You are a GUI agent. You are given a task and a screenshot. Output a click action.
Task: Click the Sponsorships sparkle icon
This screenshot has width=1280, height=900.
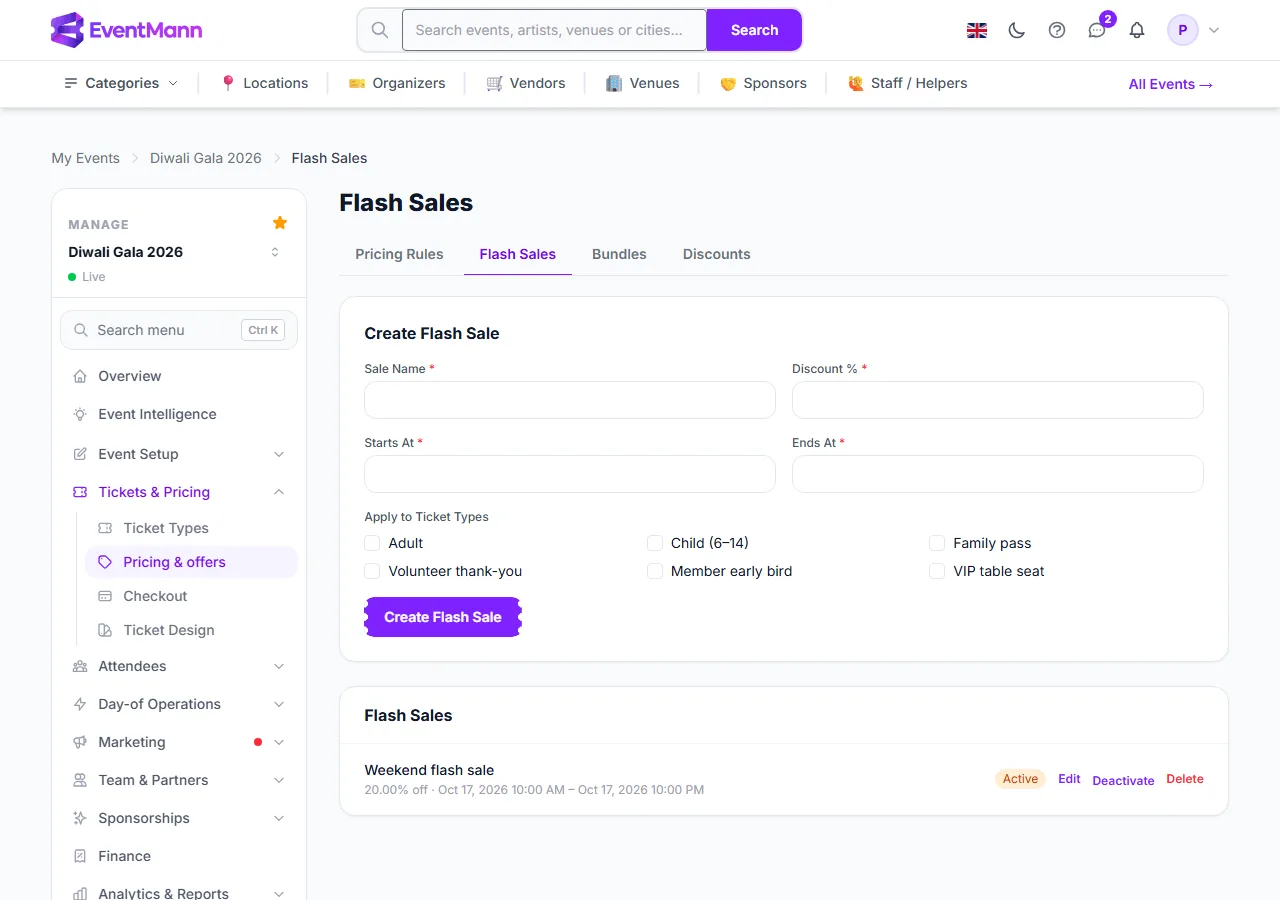click(80, 818)
